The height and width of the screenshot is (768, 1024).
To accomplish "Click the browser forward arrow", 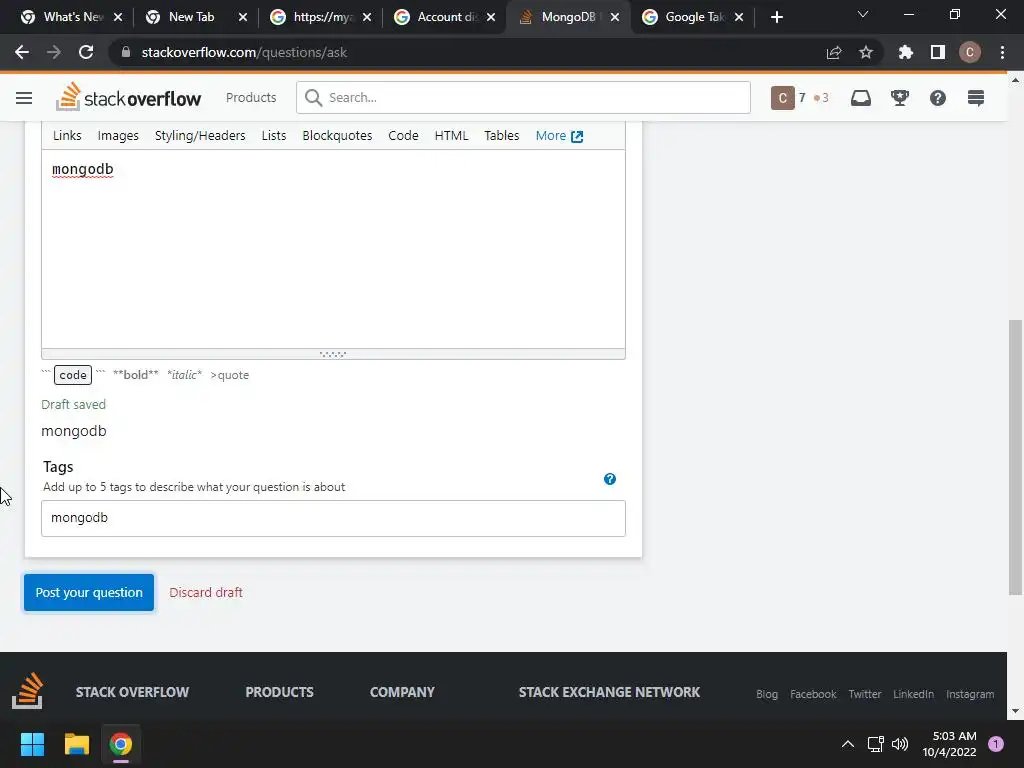I will coord(54,52).
